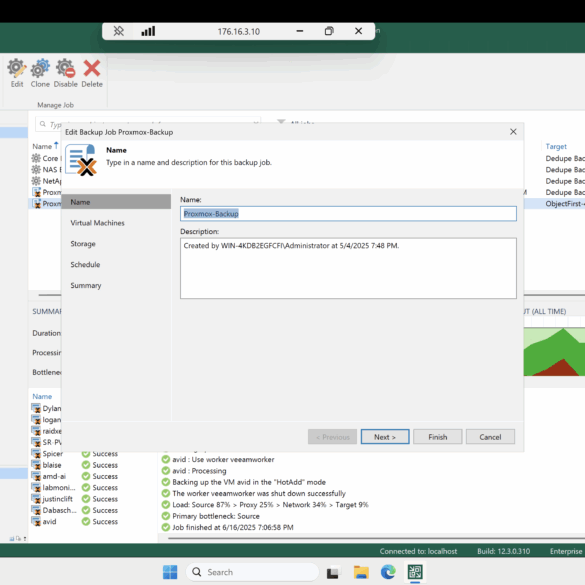585x585 pixels.
Task: Click the Veeam console taskbar icon
Action: point(415,572)
